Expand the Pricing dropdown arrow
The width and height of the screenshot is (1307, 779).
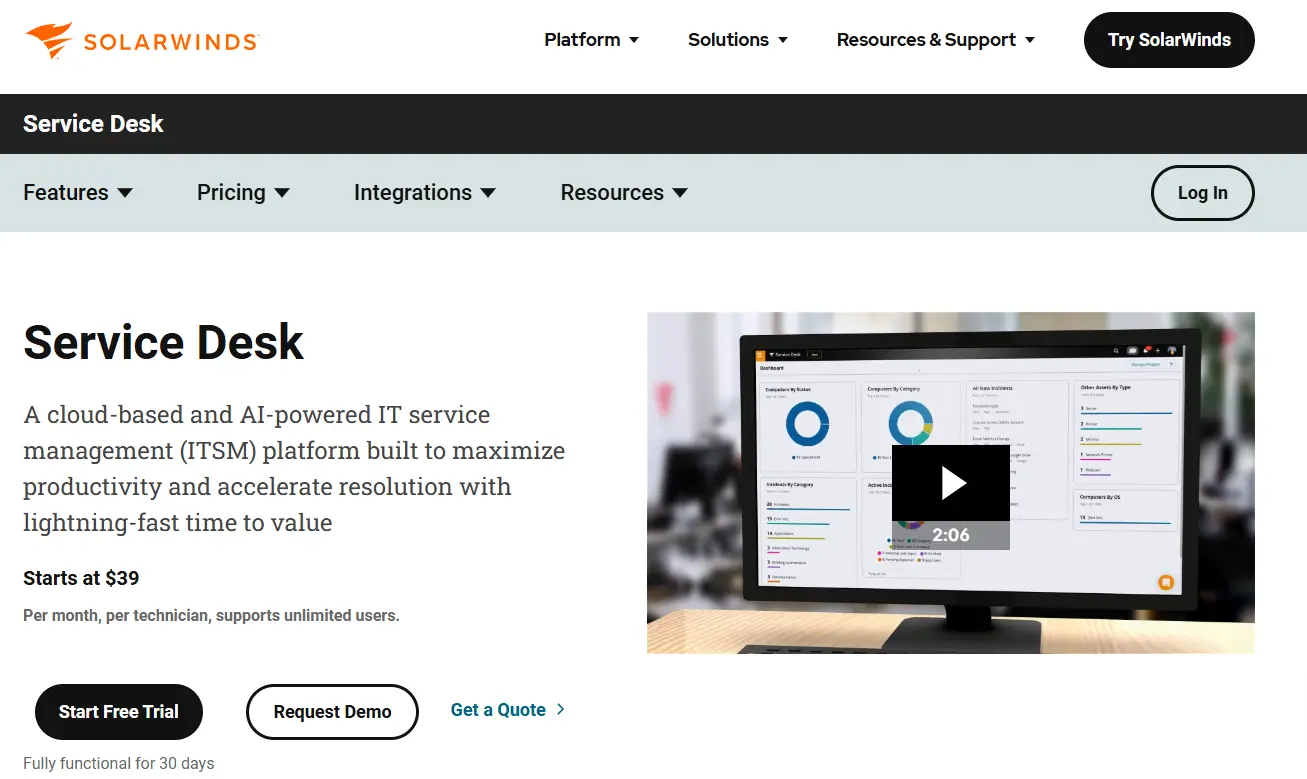click(x=282, y=193)
